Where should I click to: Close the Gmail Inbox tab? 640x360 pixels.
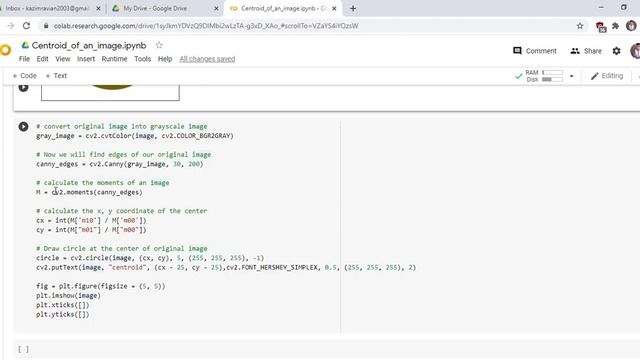click(x=98, y=8)
